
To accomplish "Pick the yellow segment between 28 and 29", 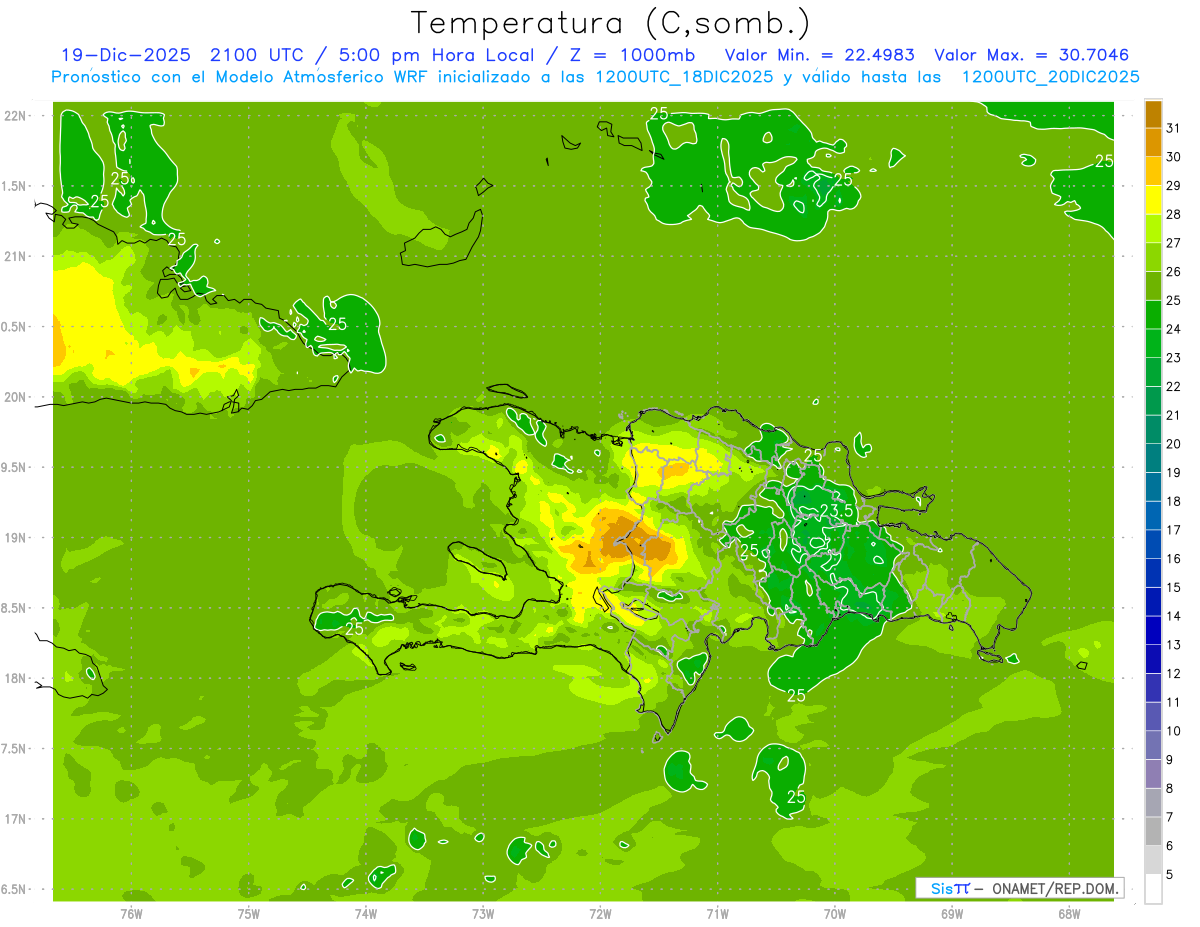I will coord(1153,200).
